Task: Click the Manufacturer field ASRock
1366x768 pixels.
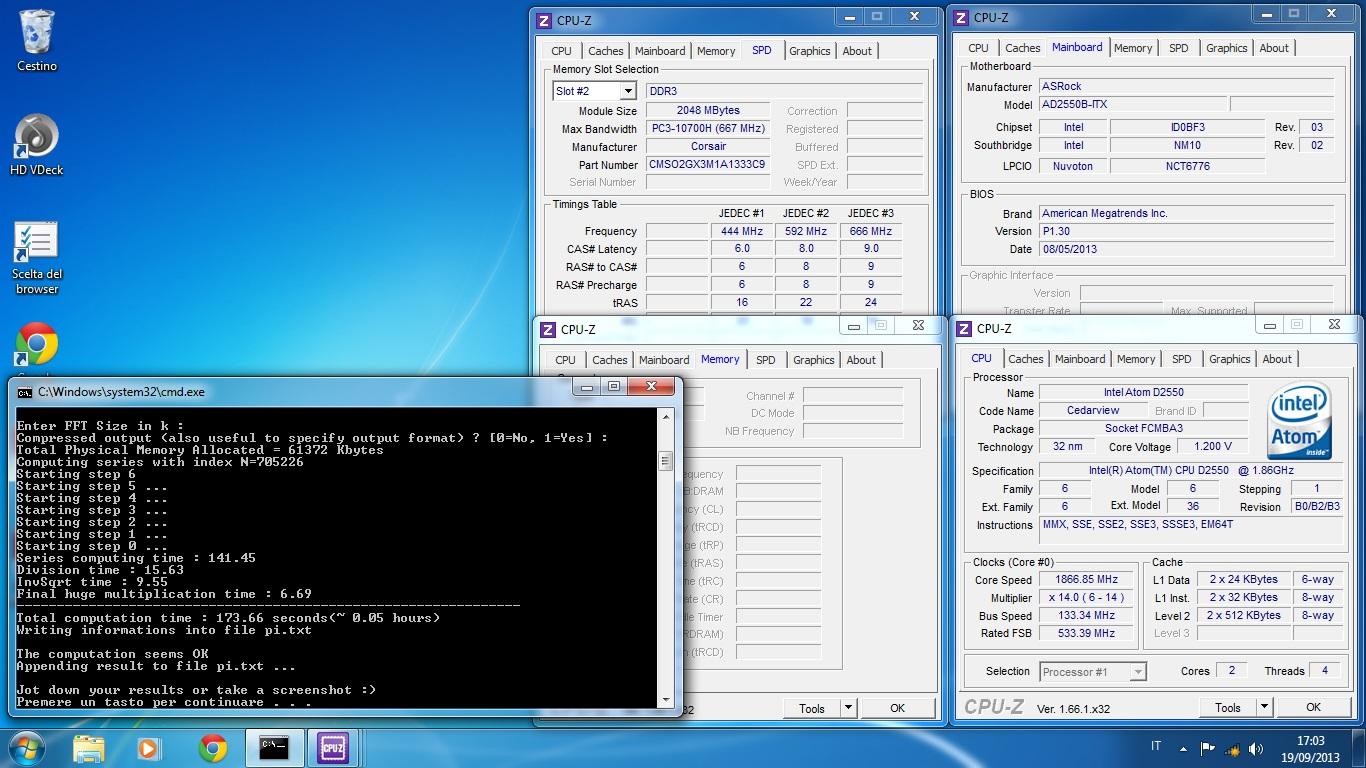Action: tap(1186, 86)
